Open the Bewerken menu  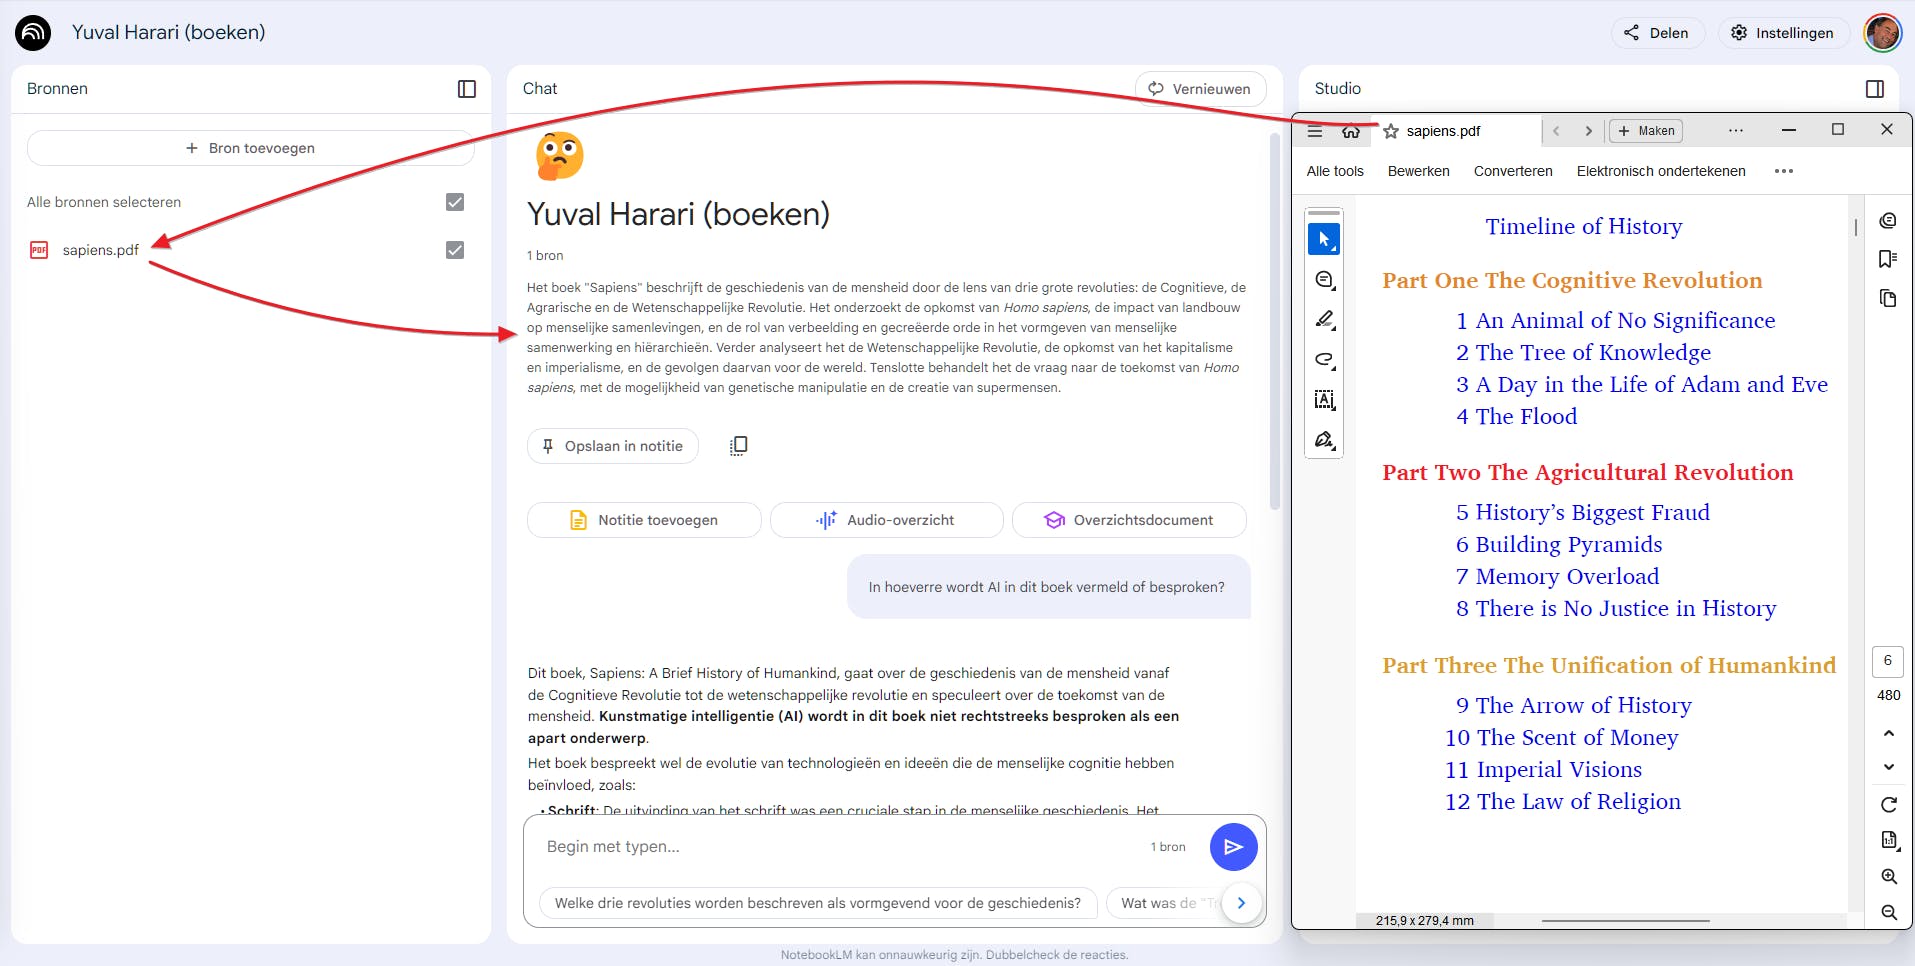[1418, 171]
